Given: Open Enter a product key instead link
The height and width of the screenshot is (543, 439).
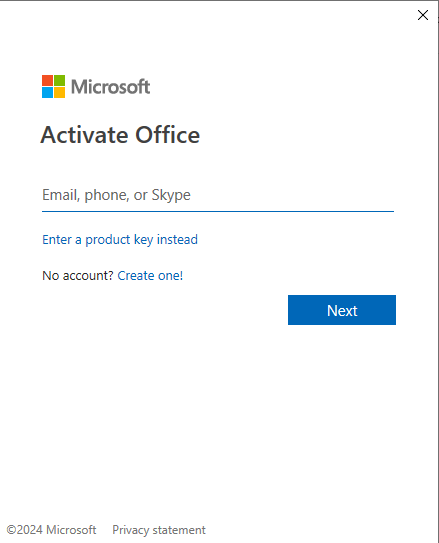Looking at the screenshot, I should [x=120, y=240].
